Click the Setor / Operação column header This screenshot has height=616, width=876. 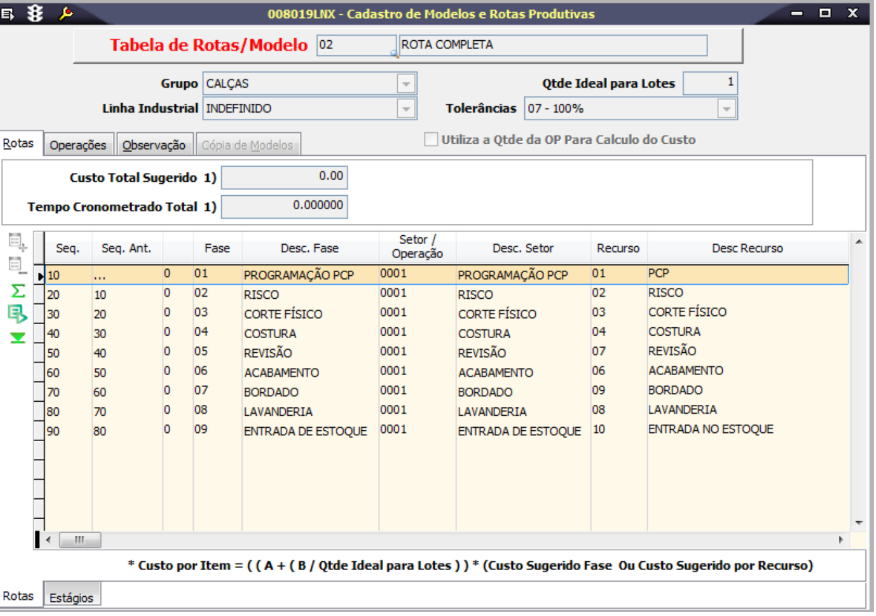click(417, 247)
